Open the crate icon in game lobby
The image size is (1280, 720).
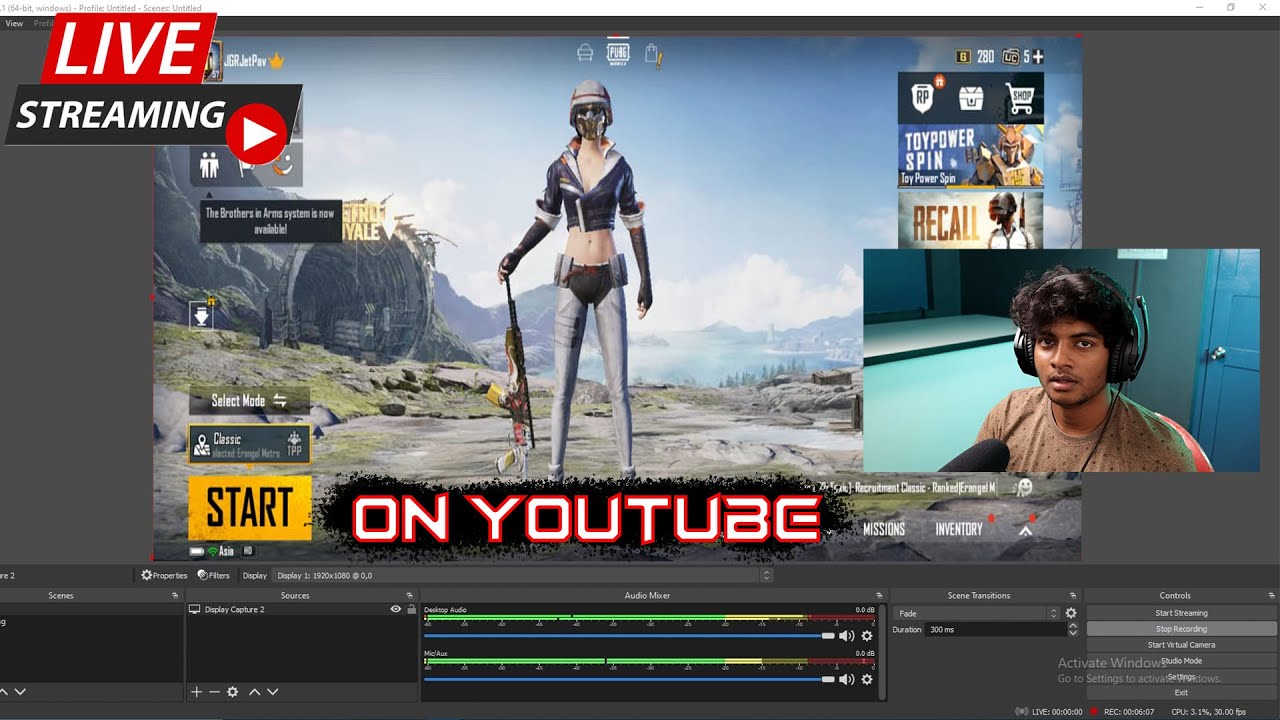pos(971,98)
